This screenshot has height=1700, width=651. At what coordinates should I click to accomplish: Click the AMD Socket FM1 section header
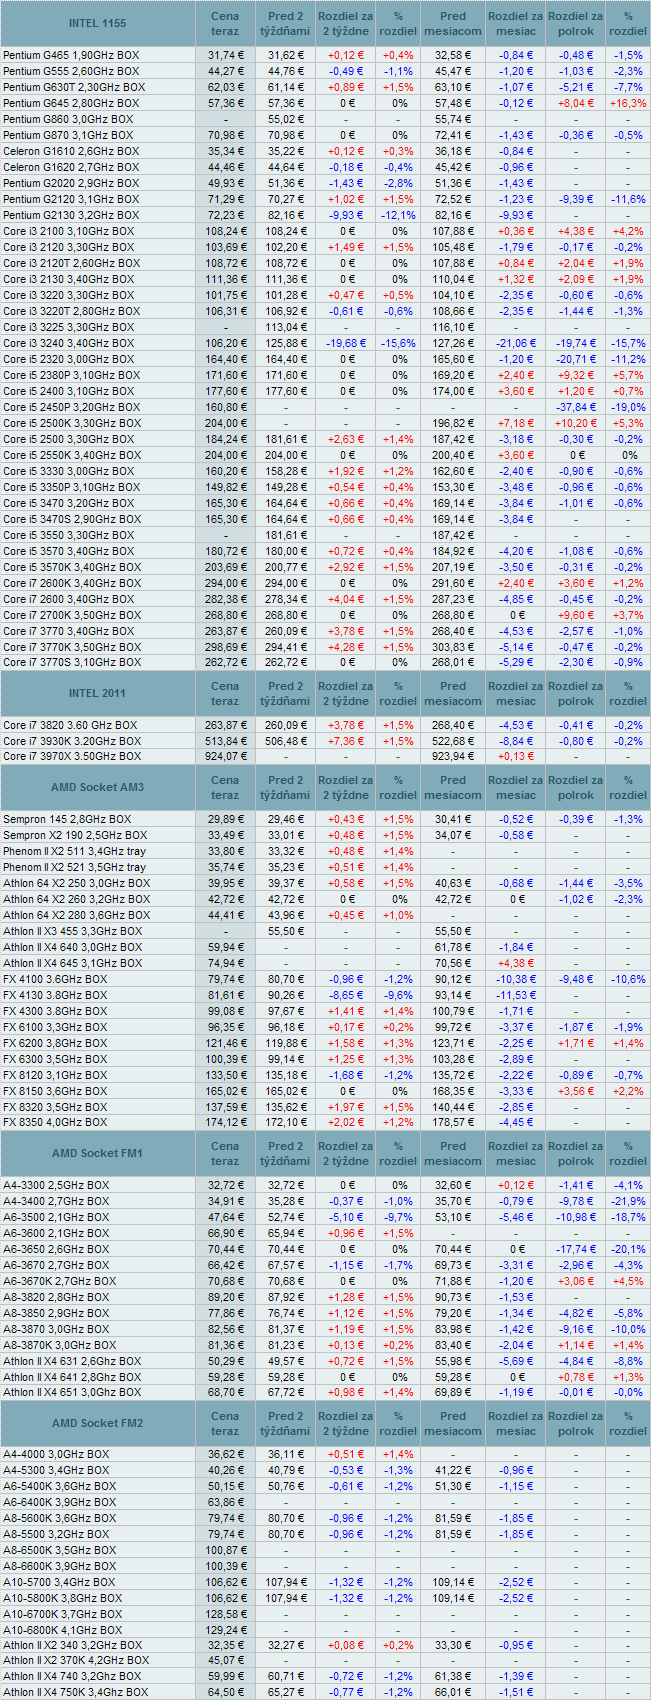98,1153
